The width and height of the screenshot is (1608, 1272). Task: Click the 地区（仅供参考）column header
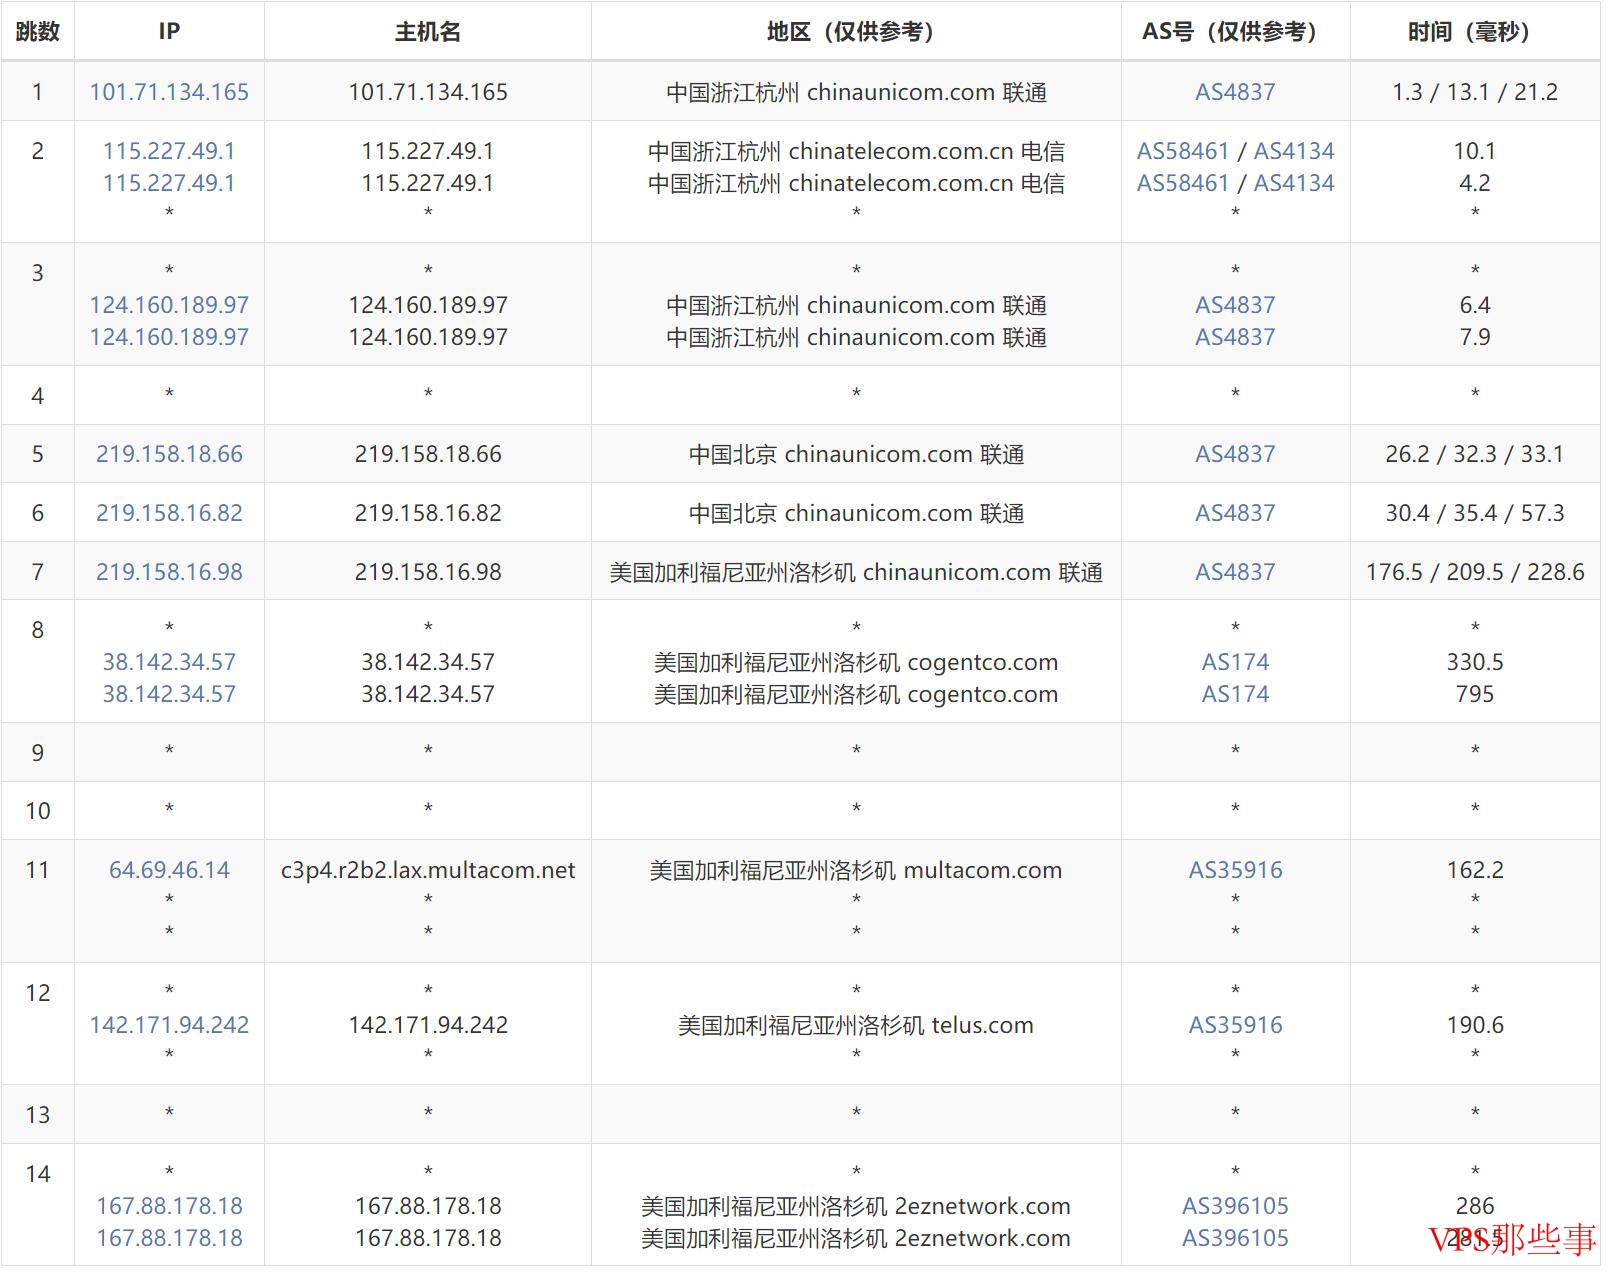(856, 32)
